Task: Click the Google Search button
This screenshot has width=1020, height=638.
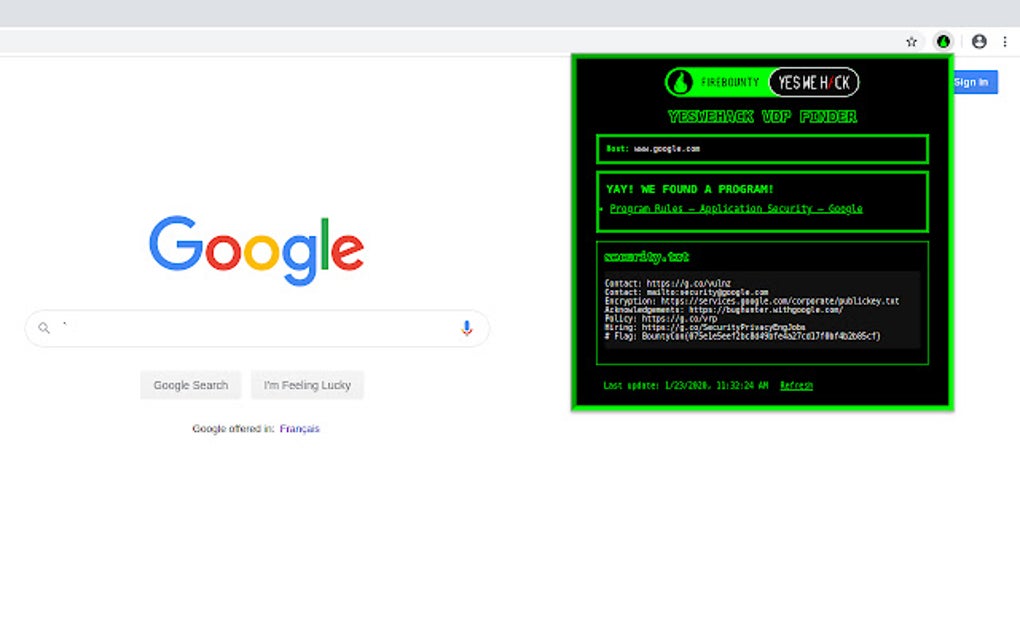Action: click(x=190, y=385)
